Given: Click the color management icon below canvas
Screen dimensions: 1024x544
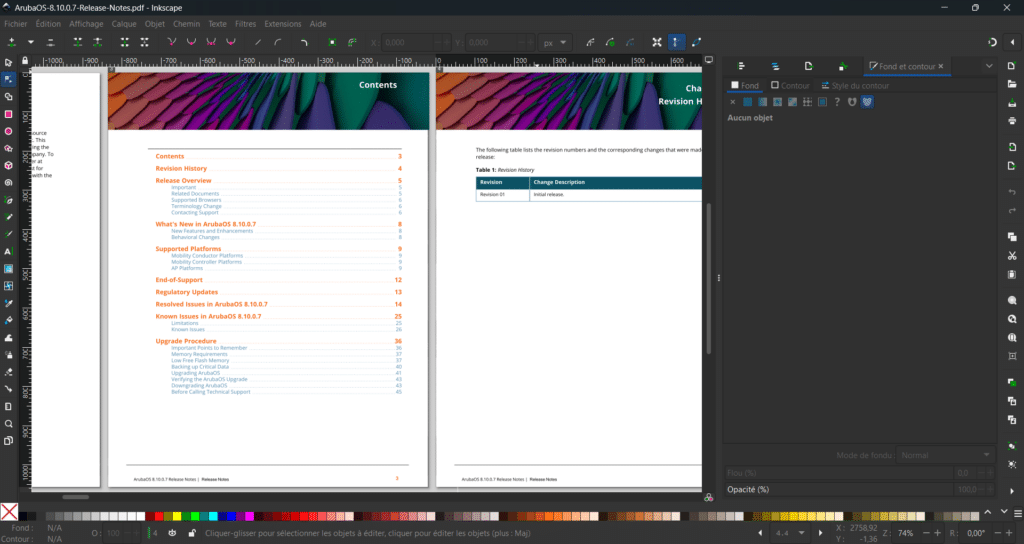Looking at the screenshot, I should tap(709, 498).
